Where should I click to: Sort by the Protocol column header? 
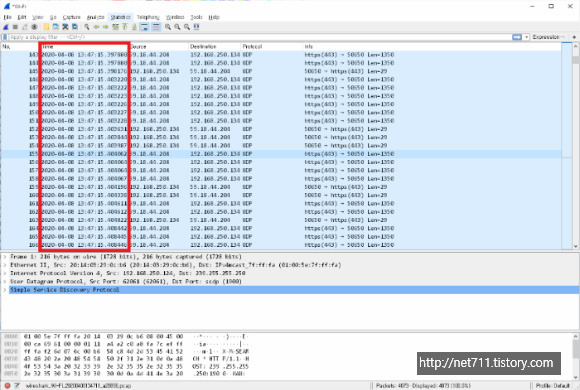[x=272, y=47]
